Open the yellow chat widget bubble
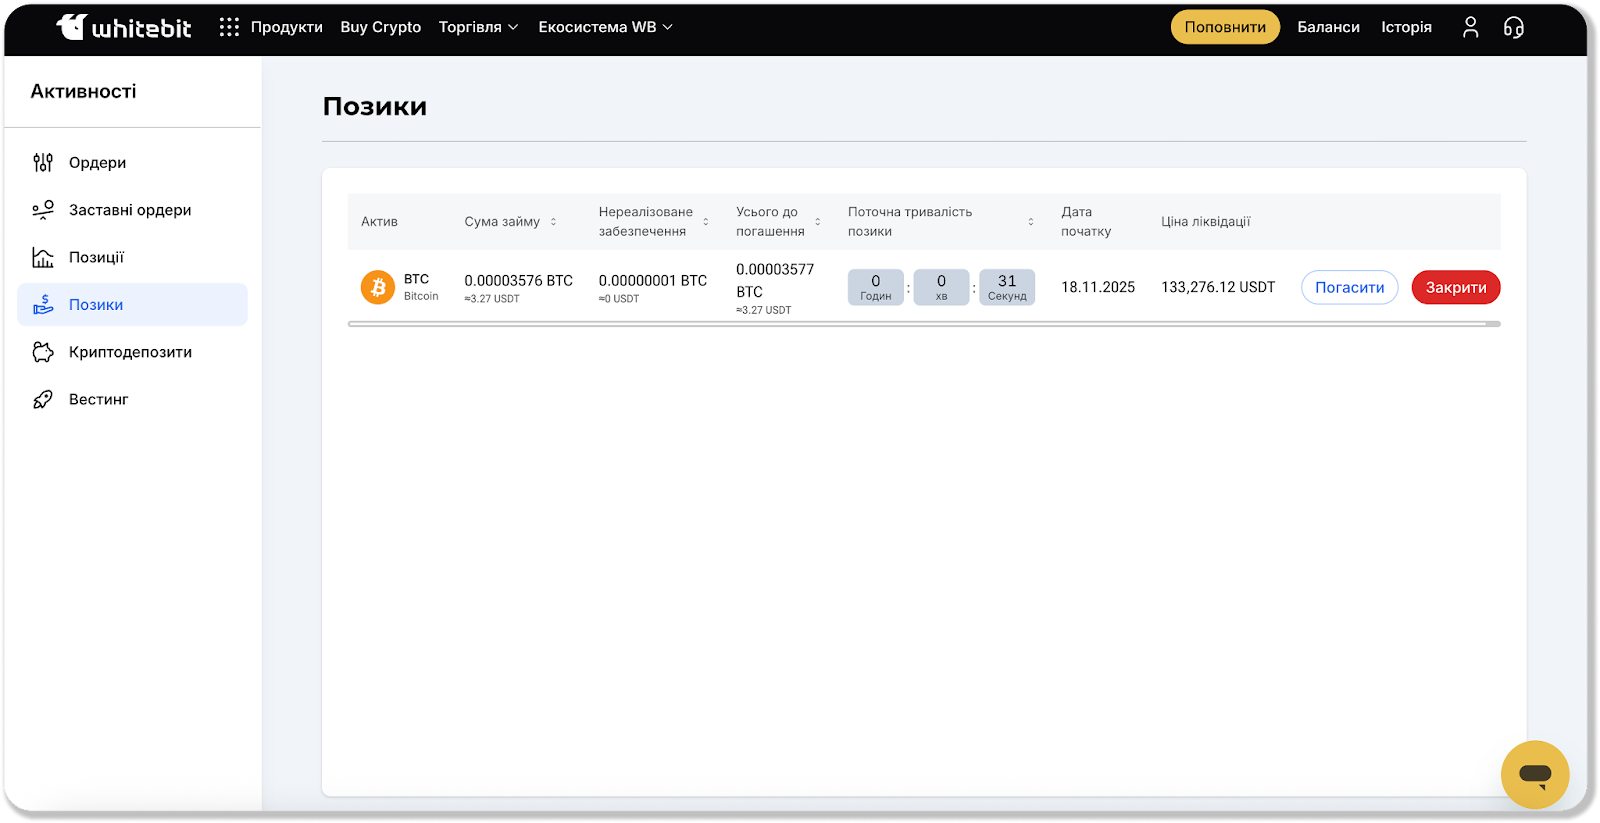The image size is (1600, 823). pos(1534,774)
